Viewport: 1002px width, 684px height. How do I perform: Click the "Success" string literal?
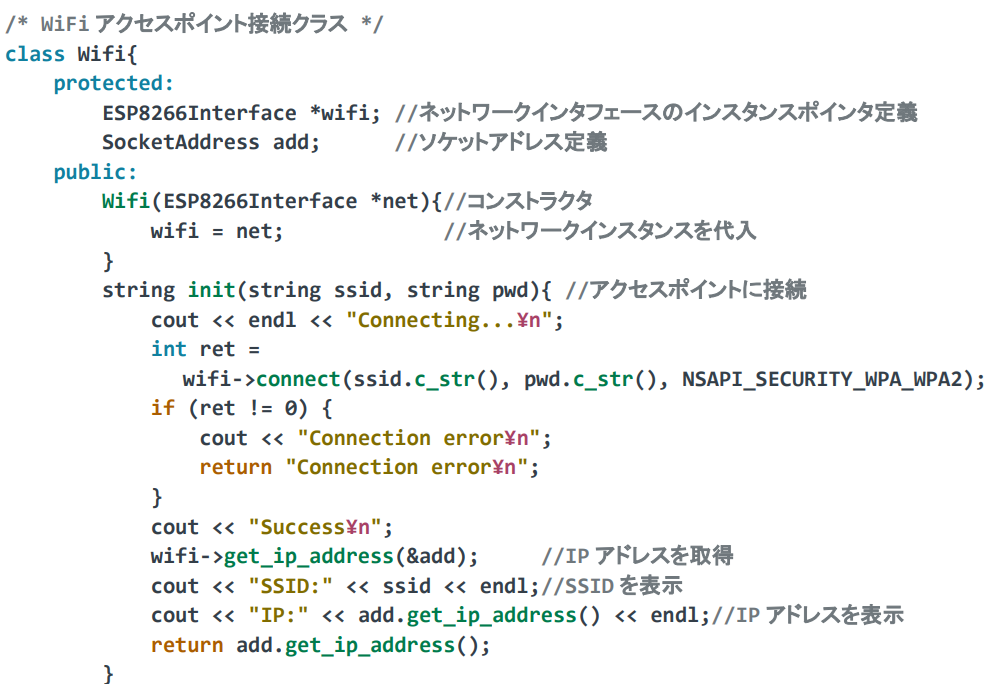click(x=320, y=526)
